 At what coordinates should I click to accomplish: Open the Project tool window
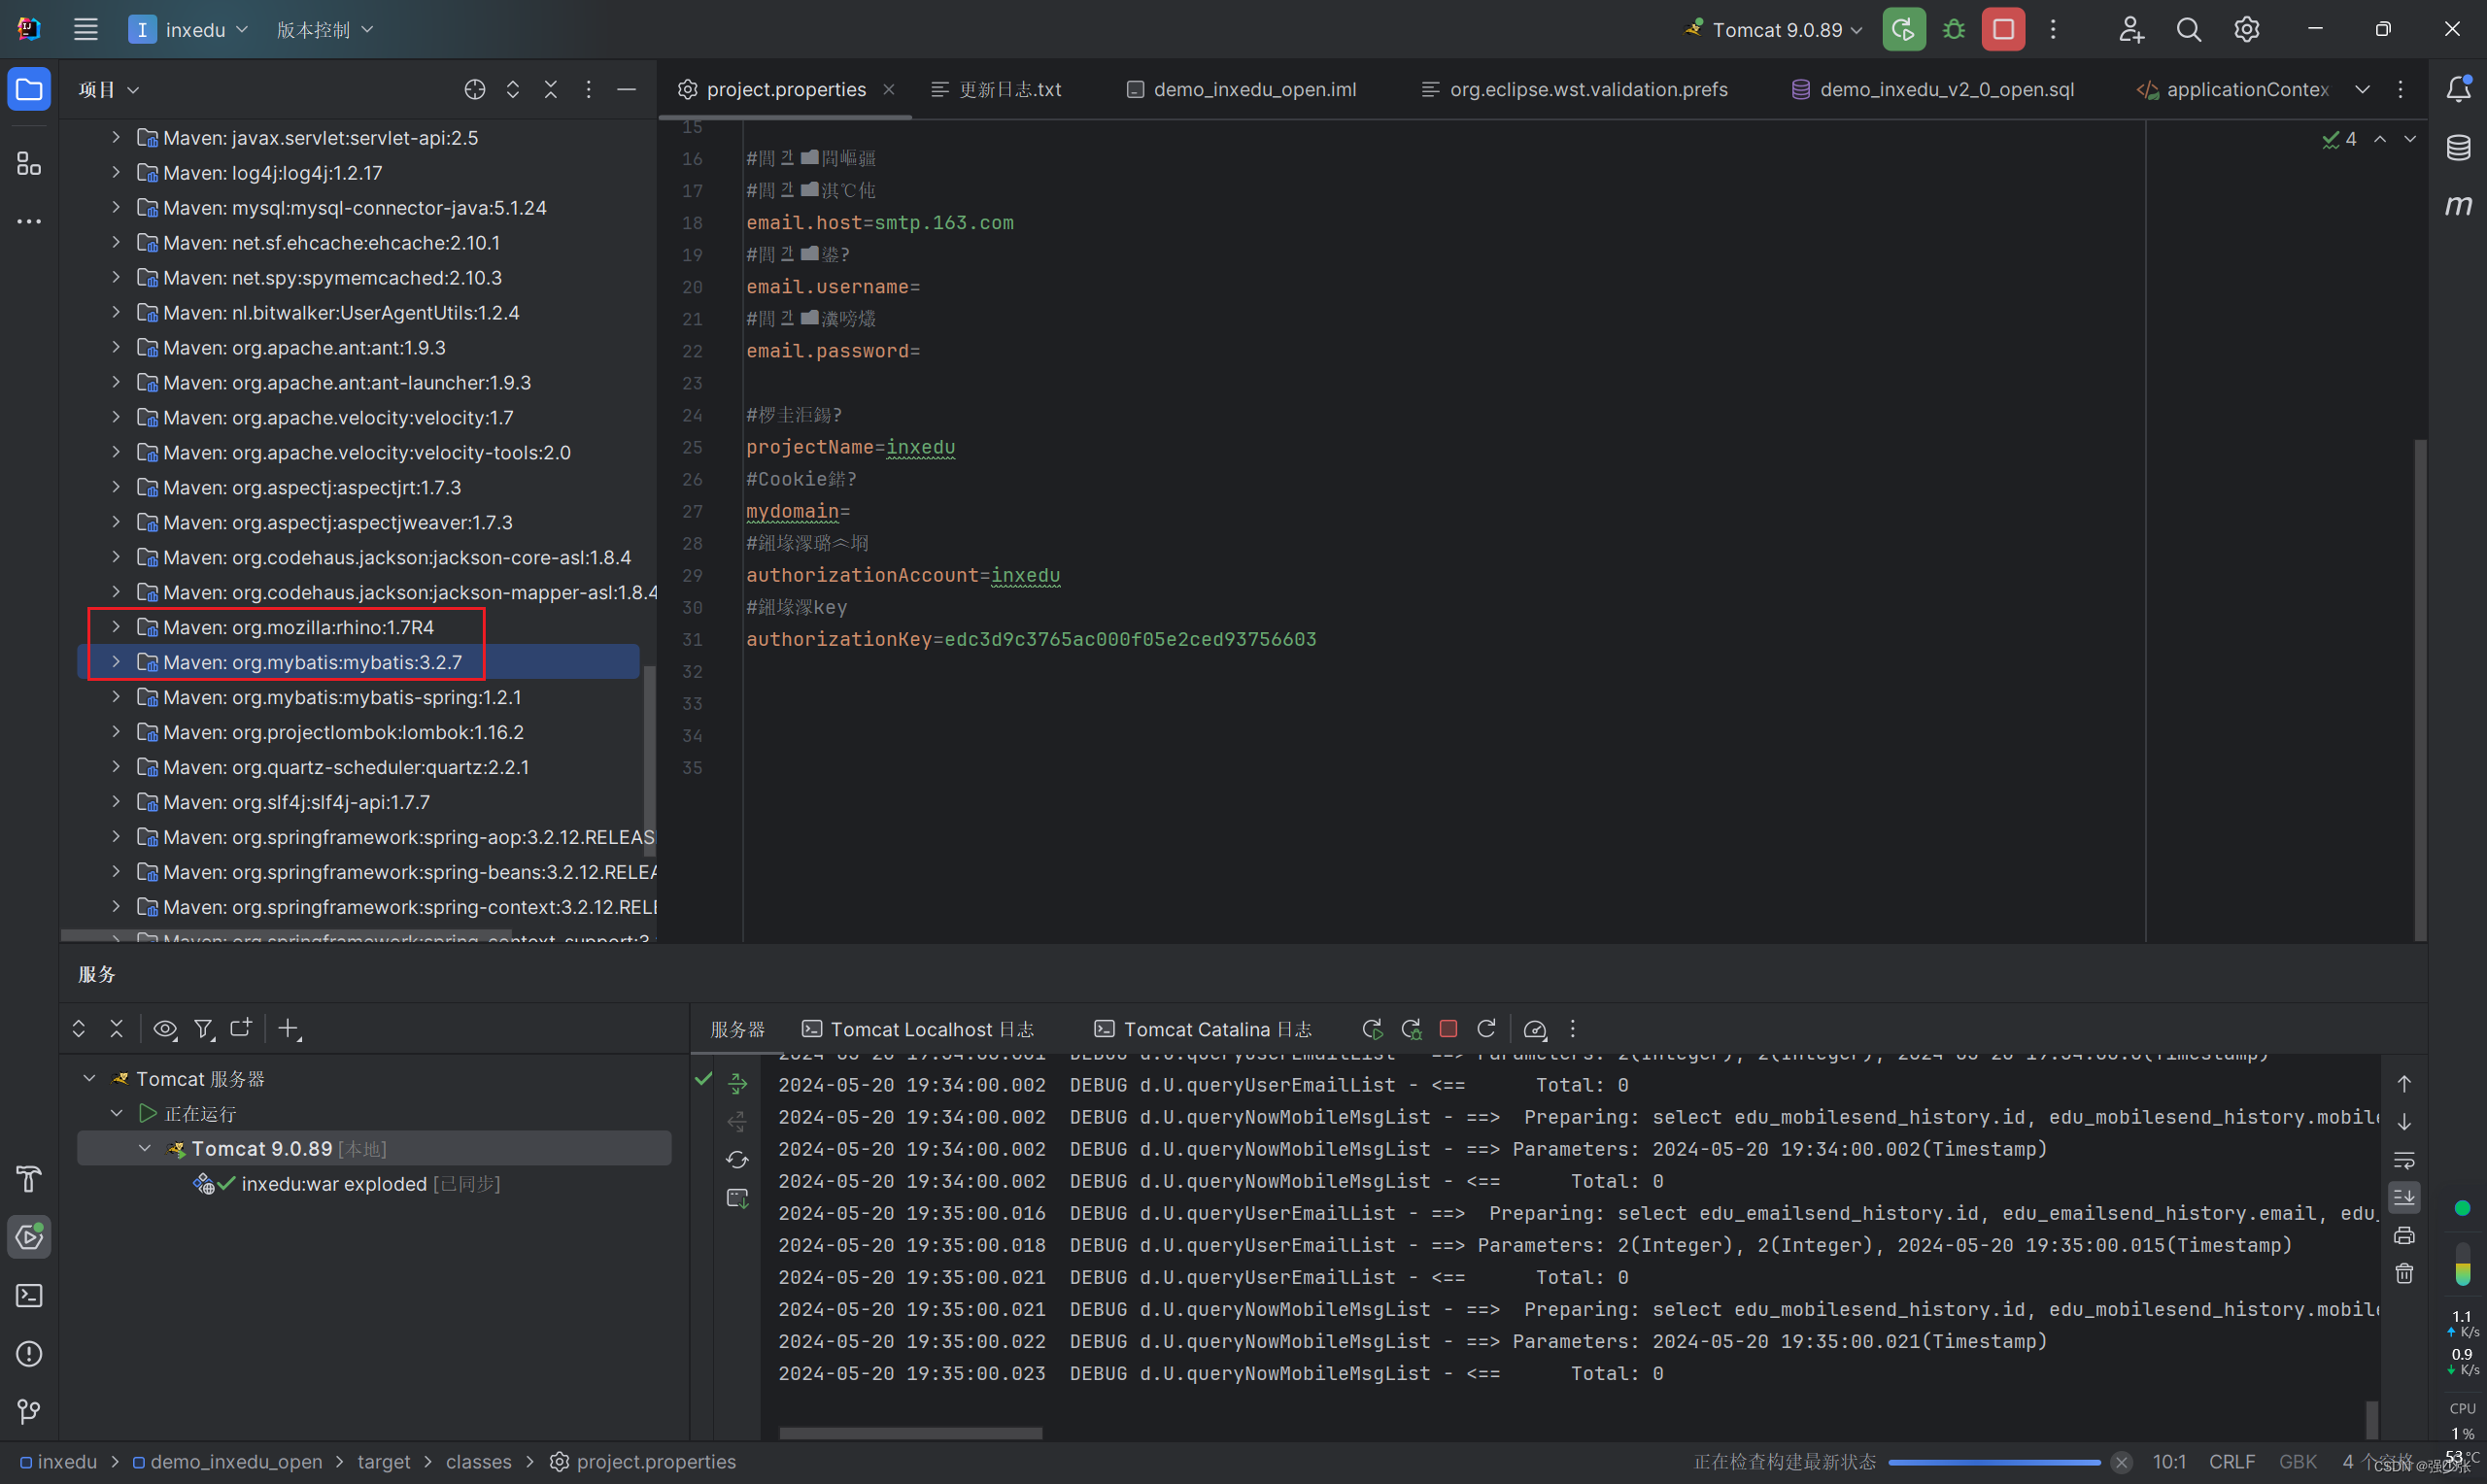point(29,90)
